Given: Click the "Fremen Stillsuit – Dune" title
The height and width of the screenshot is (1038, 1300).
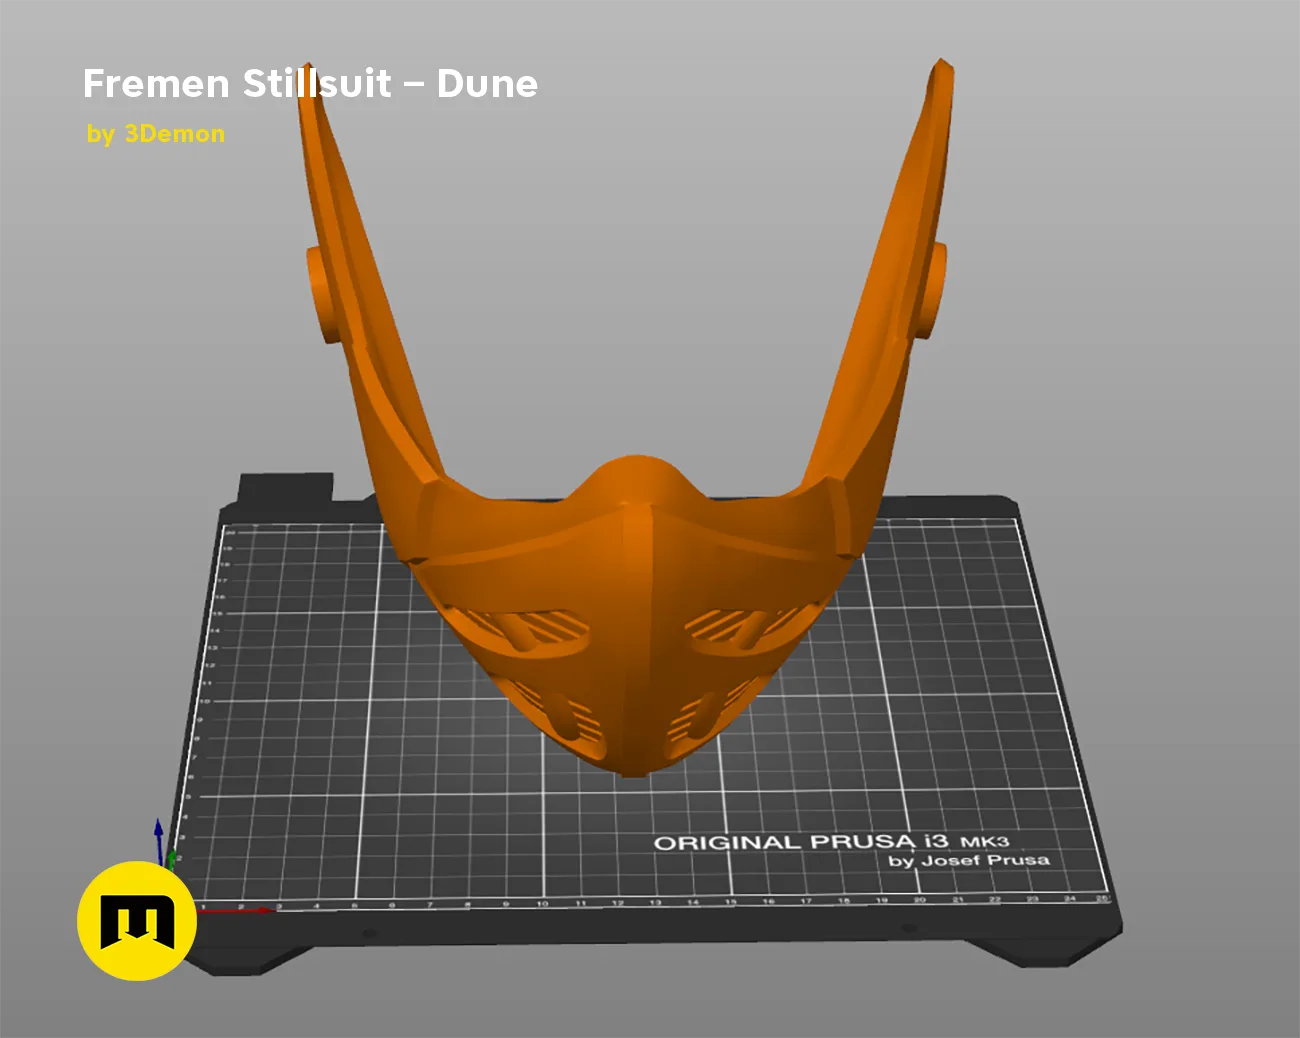Looking at the screenshot, I should click(x=310, y=84).
